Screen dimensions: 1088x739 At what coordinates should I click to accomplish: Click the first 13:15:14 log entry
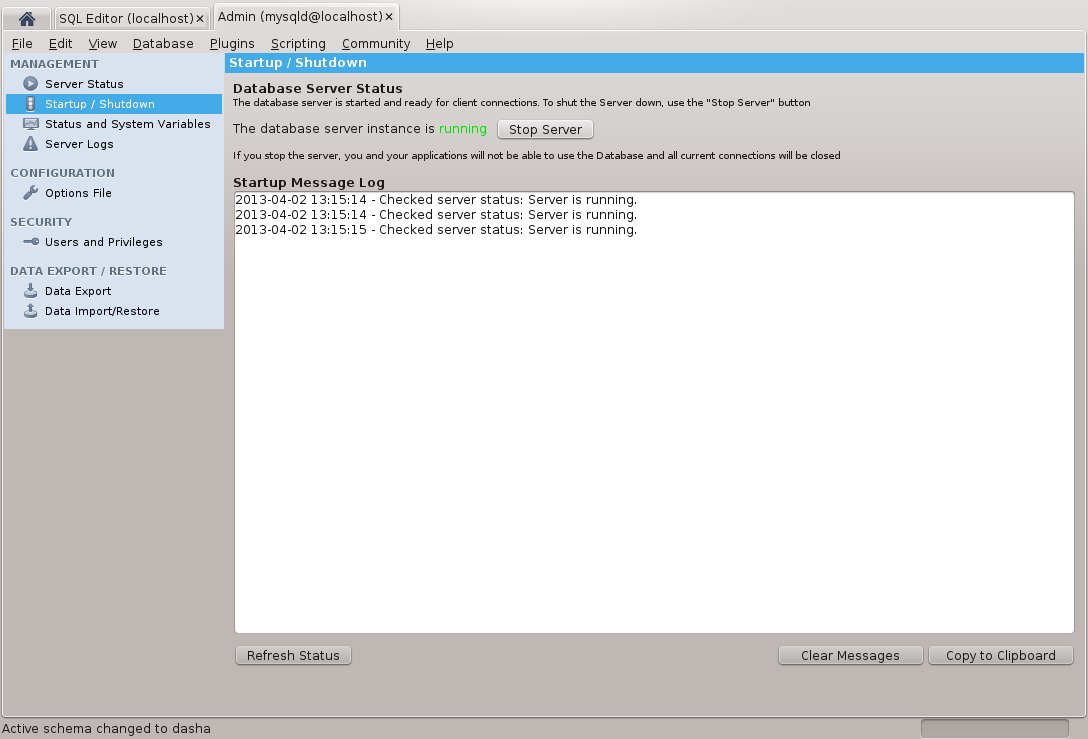point(436,200)
